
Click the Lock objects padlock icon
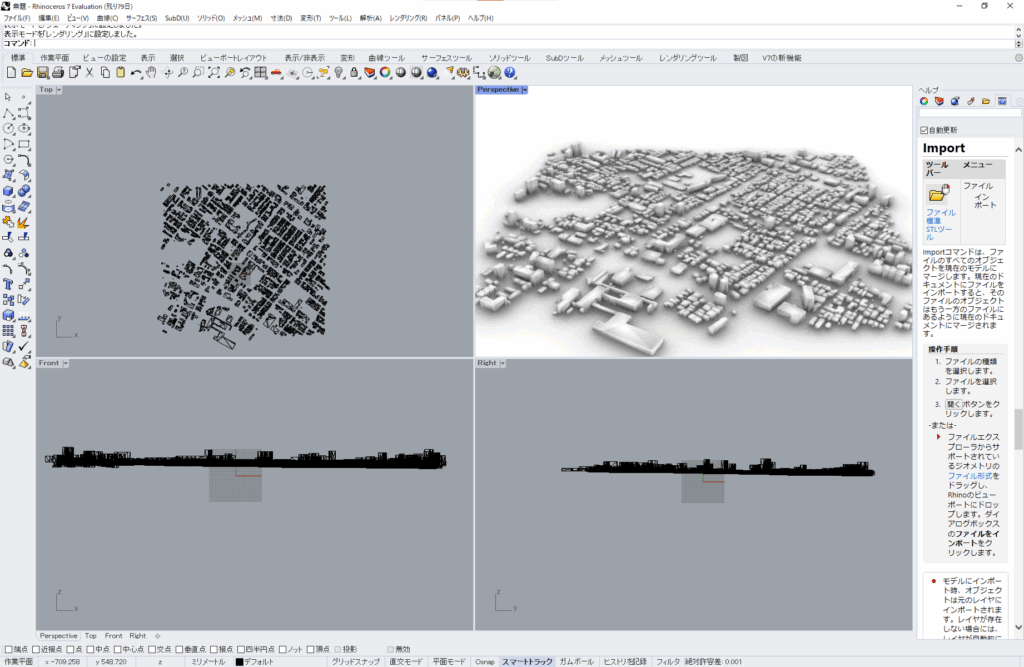[x=355, y=73]
